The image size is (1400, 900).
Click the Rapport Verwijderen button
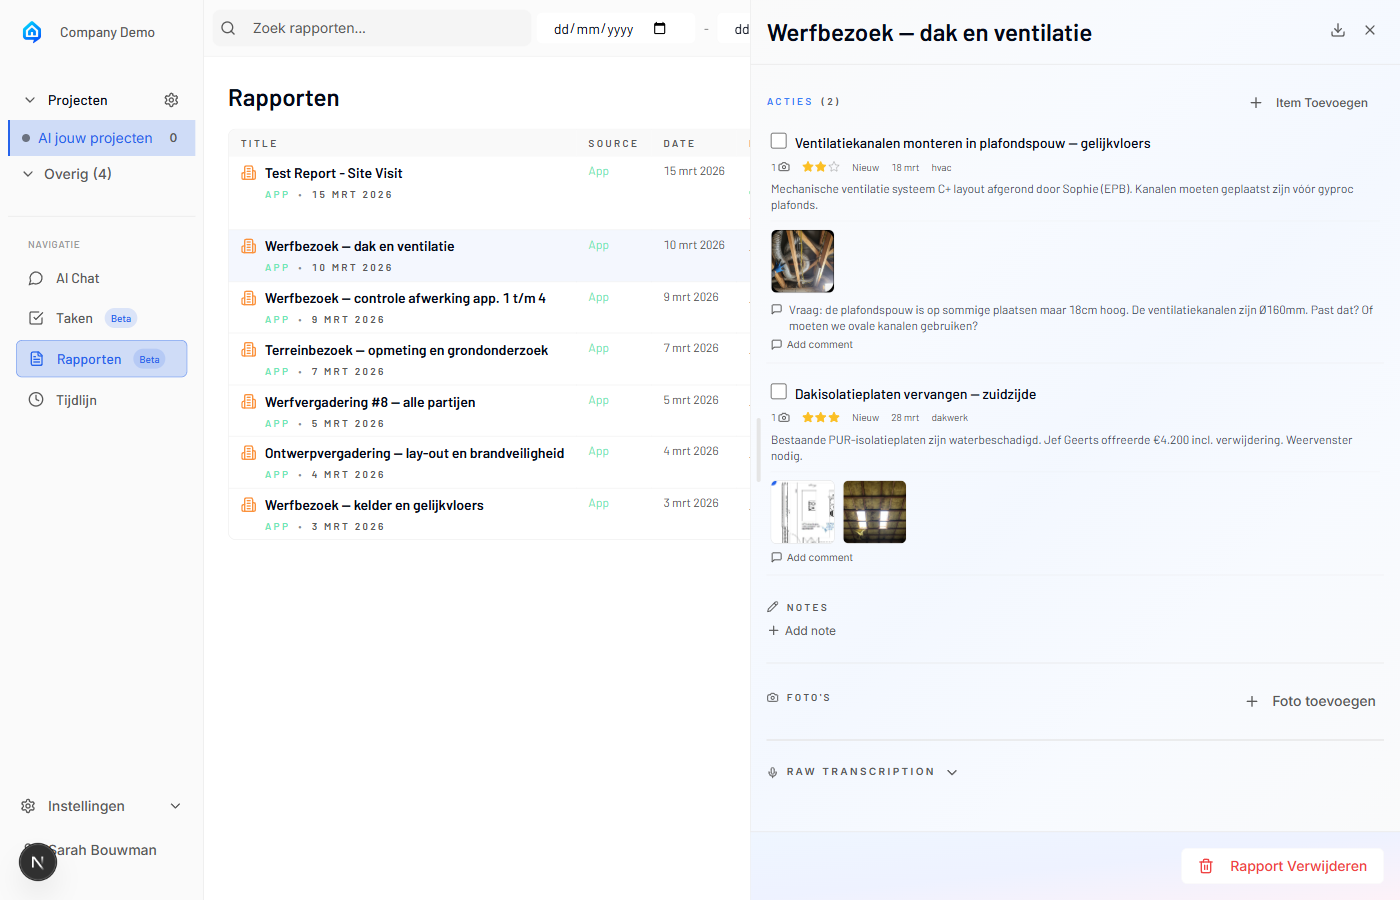1282,866
